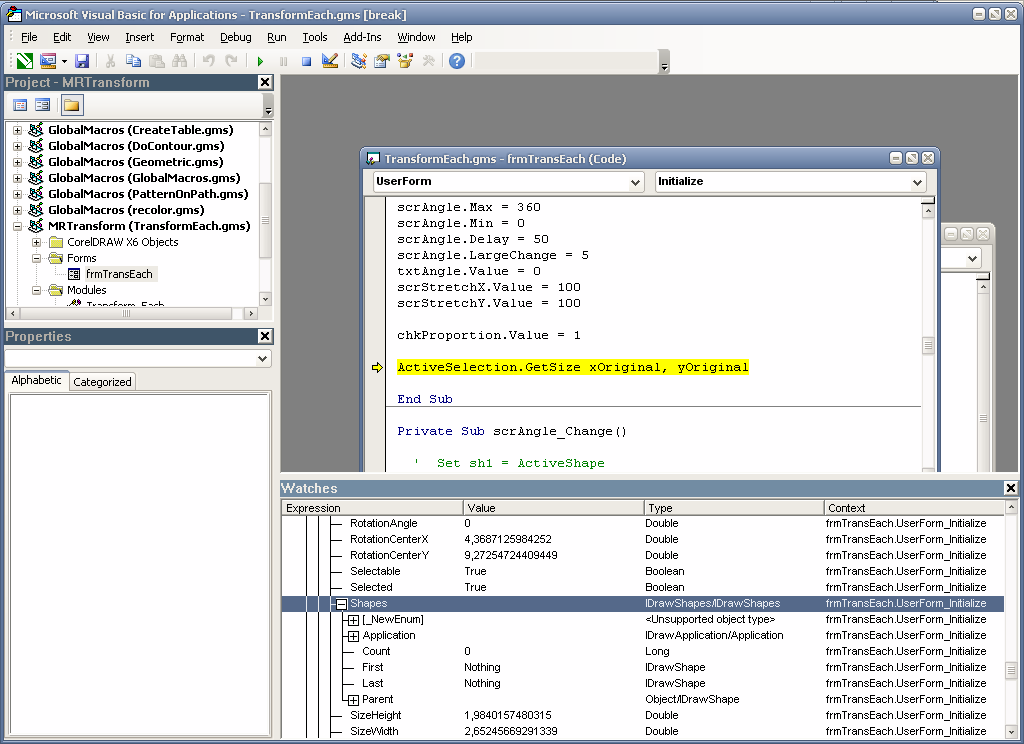Collapse the Shapes node in Watches
The width and height of the screenshot is (1024, 744).
point(341,604)
